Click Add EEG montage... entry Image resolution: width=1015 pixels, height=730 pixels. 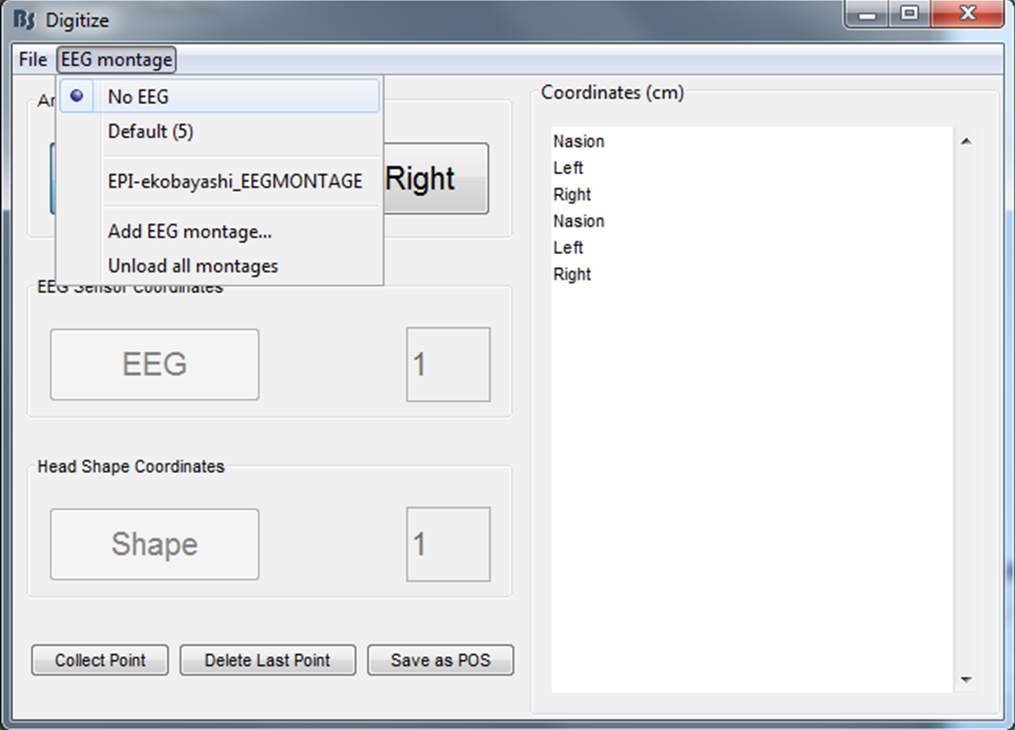(190, 232)
